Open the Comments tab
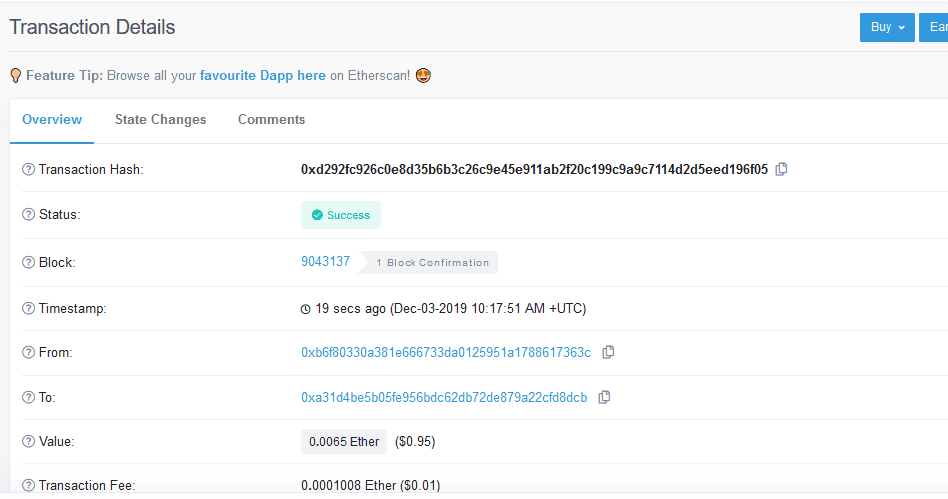The width and height of the screenshot is (948, 499). click(271, 120)
